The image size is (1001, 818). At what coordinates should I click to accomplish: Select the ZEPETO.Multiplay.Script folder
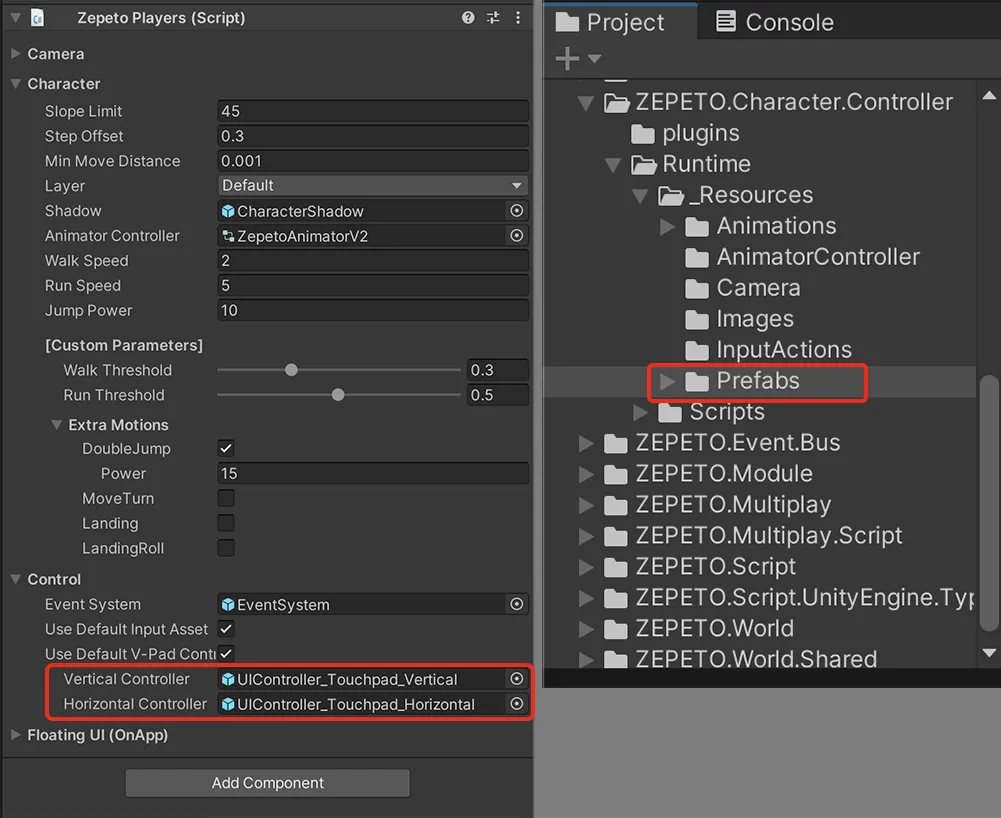[769, 536]
